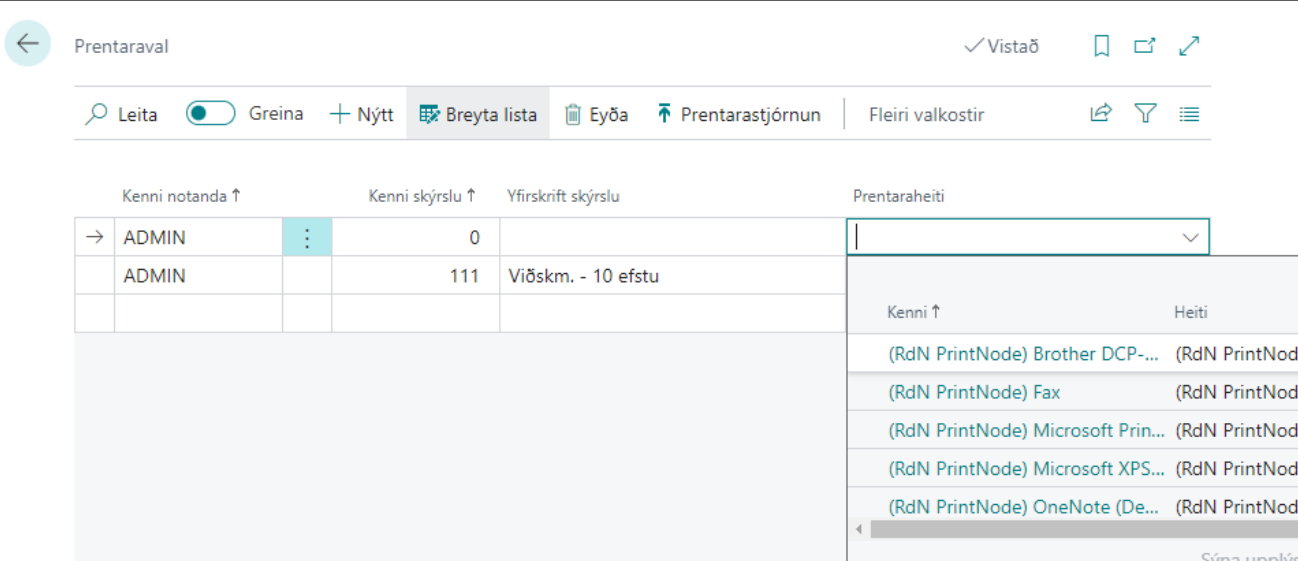Toggle the Greina switch

[210, 114]
